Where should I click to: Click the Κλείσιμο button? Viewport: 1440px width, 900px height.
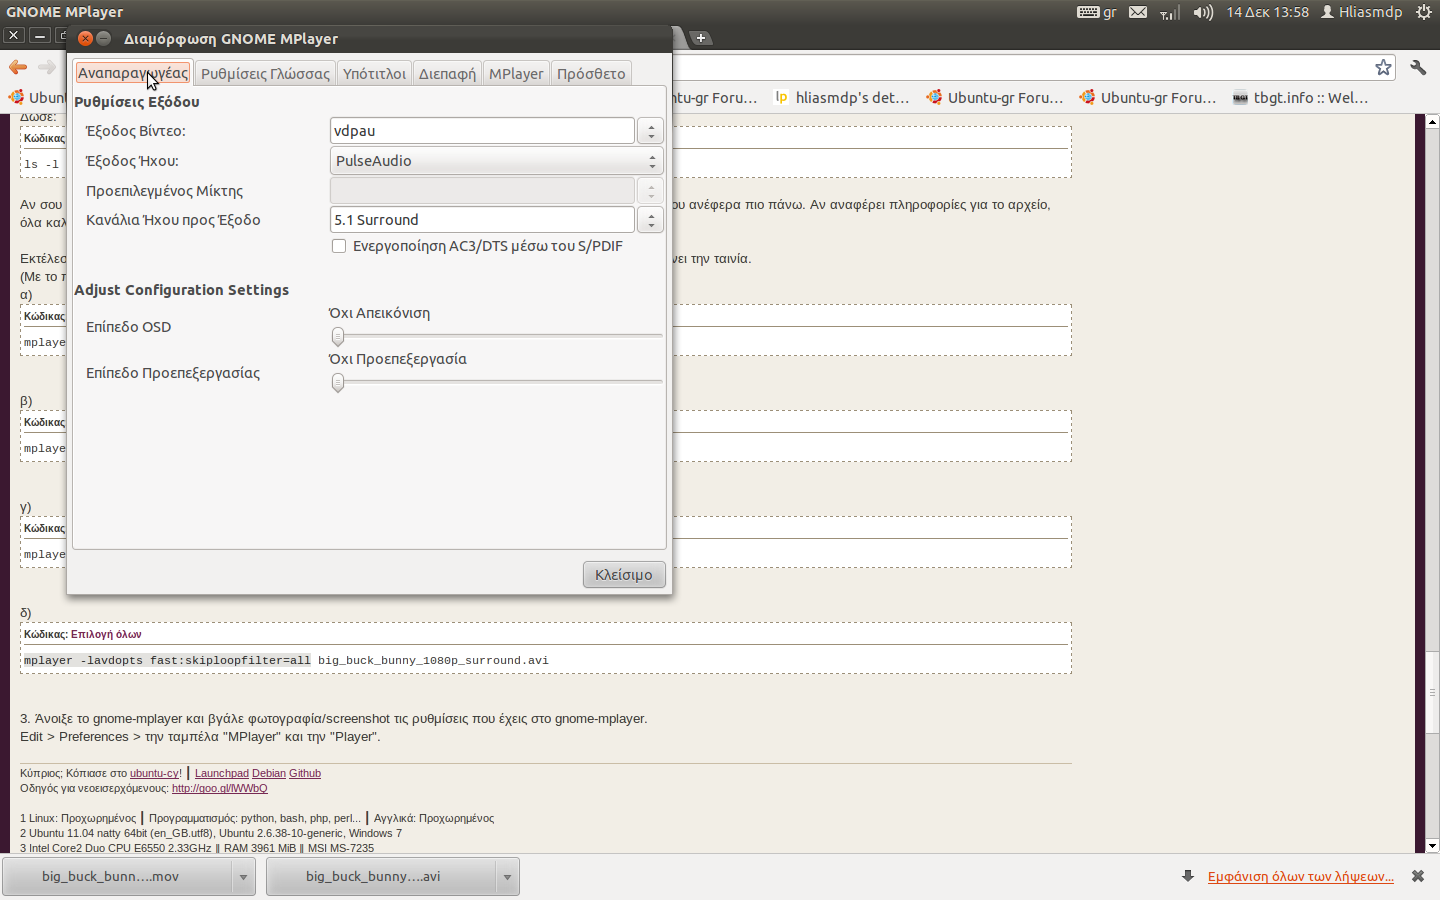point(624,575)
